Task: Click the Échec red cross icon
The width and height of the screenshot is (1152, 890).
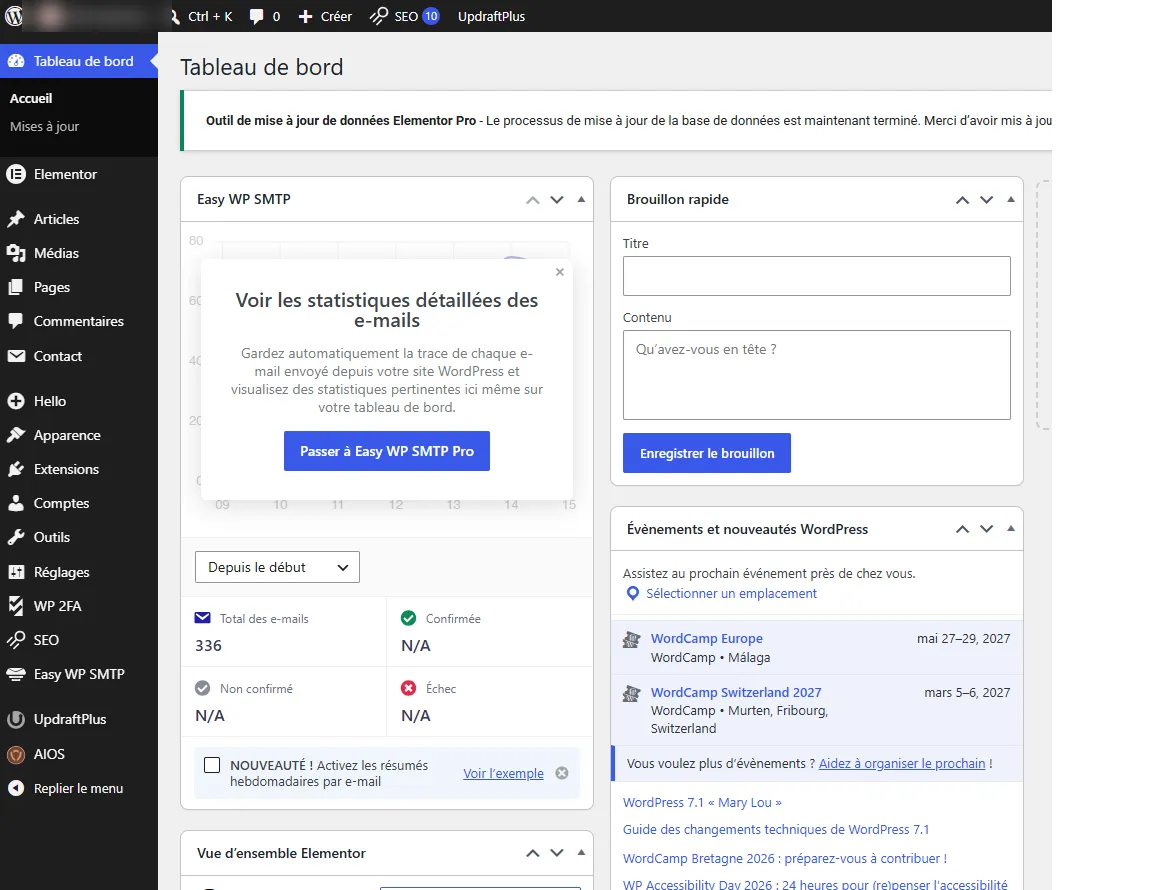Action: pyautogui.click(x=408, y=688)
